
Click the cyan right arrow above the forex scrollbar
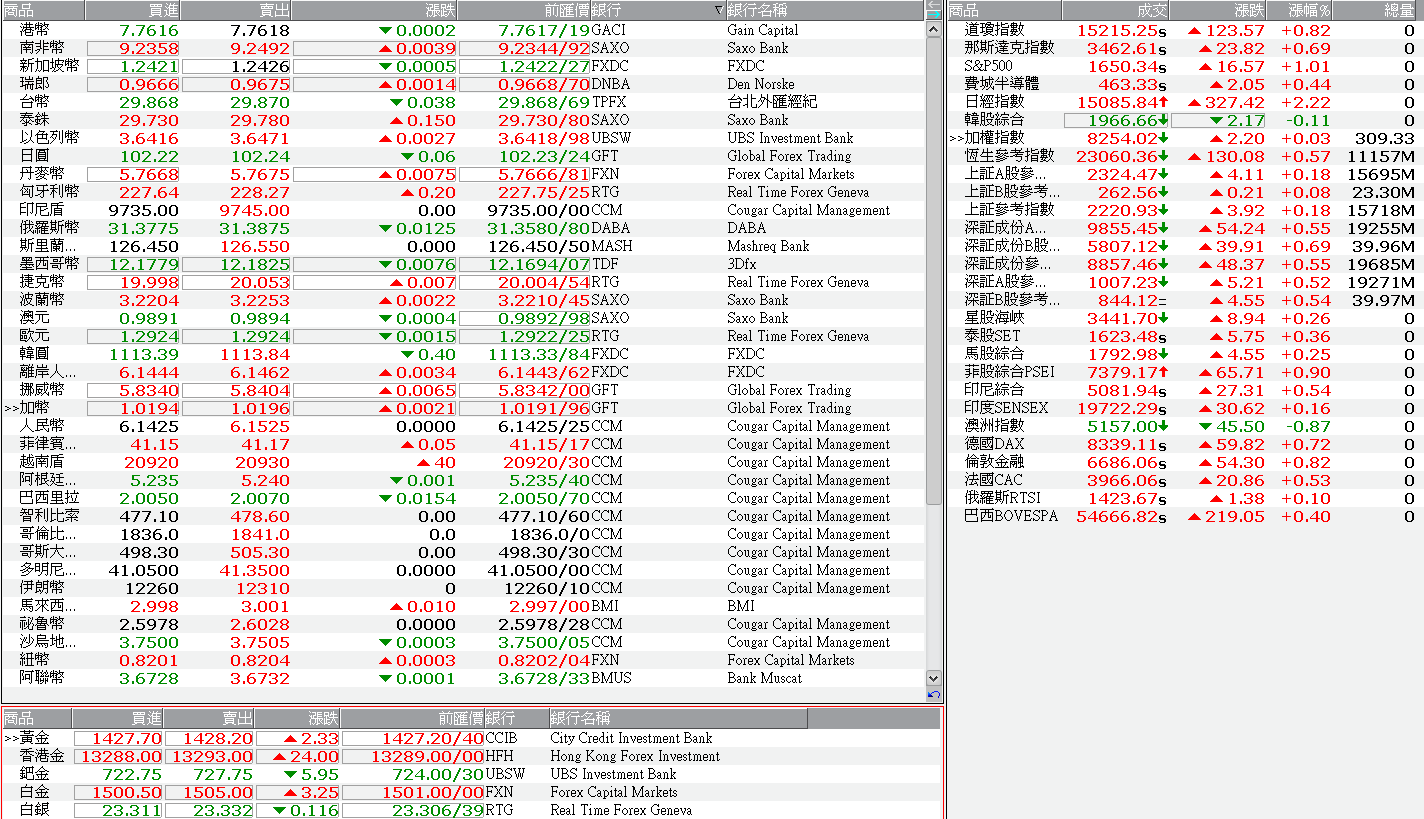[934, 15]
